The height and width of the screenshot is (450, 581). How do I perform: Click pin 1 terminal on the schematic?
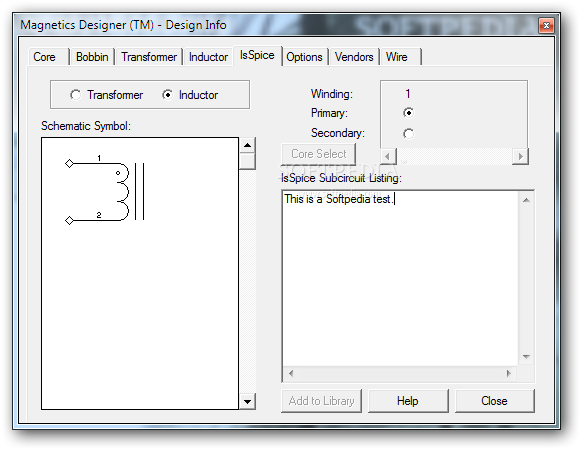(69, 163)
